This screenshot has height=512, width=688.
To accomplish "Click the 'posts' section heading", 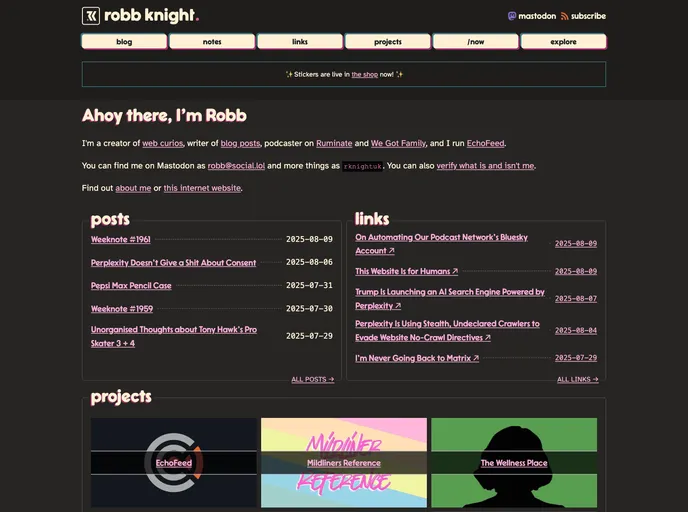I will point(110,219).
